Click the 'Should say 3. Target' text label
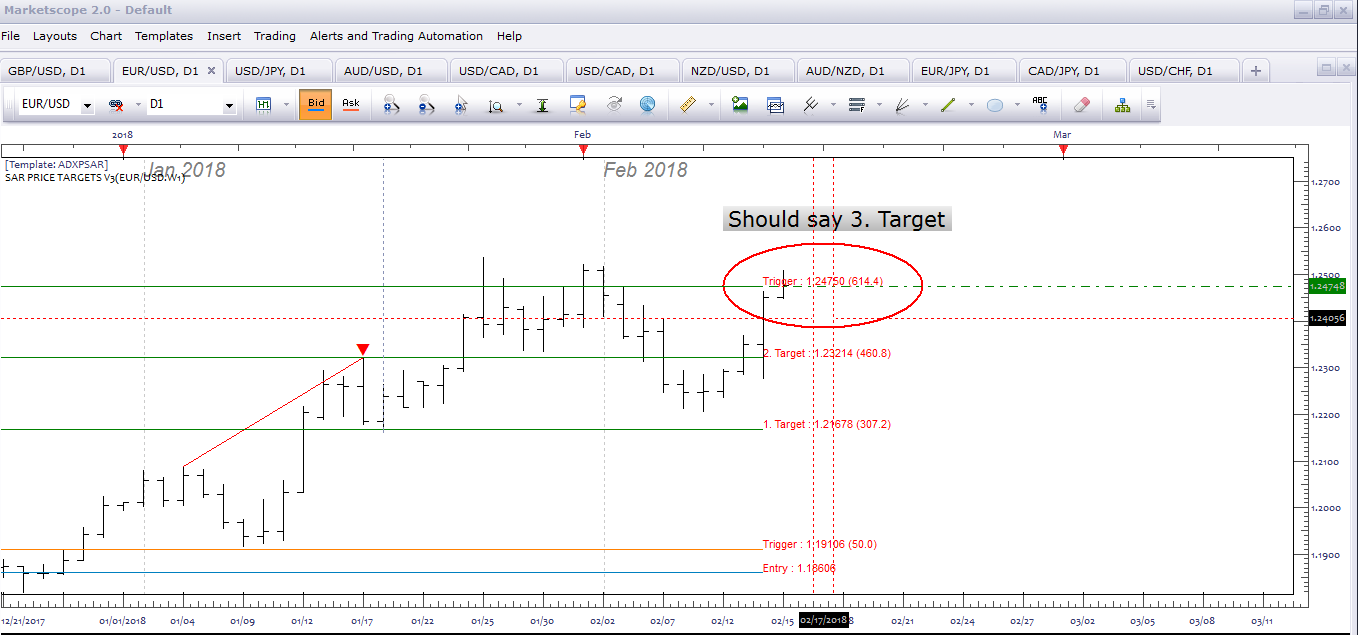The width and height of the screenshot is (1358, 635). tap(837, 219)
